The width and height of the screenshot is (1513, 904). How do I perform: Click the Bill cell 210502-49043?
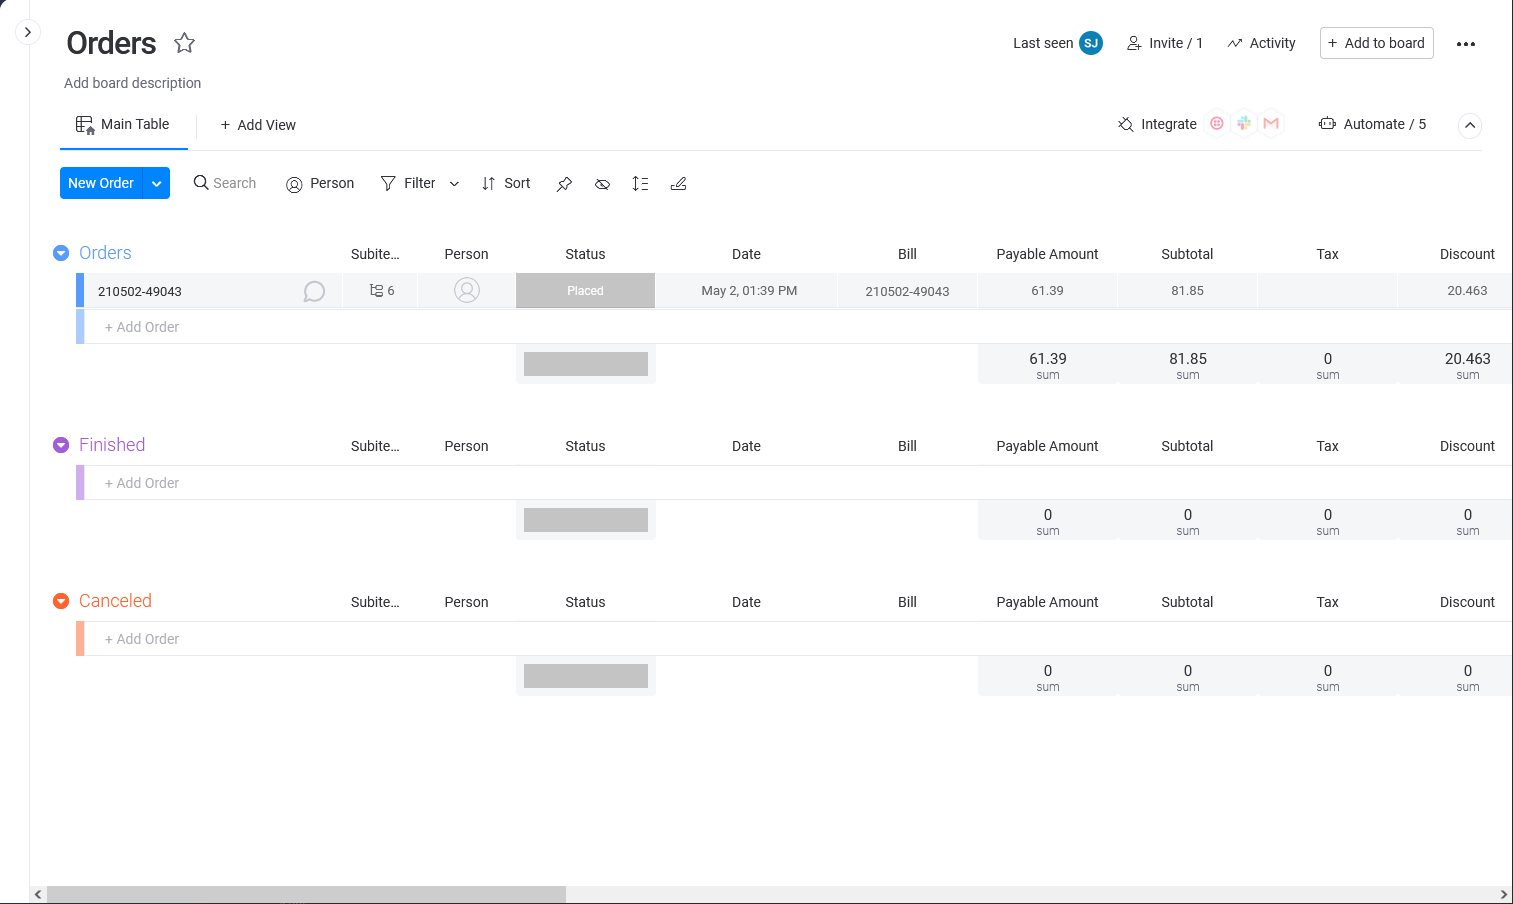click(x=907, y=291)
